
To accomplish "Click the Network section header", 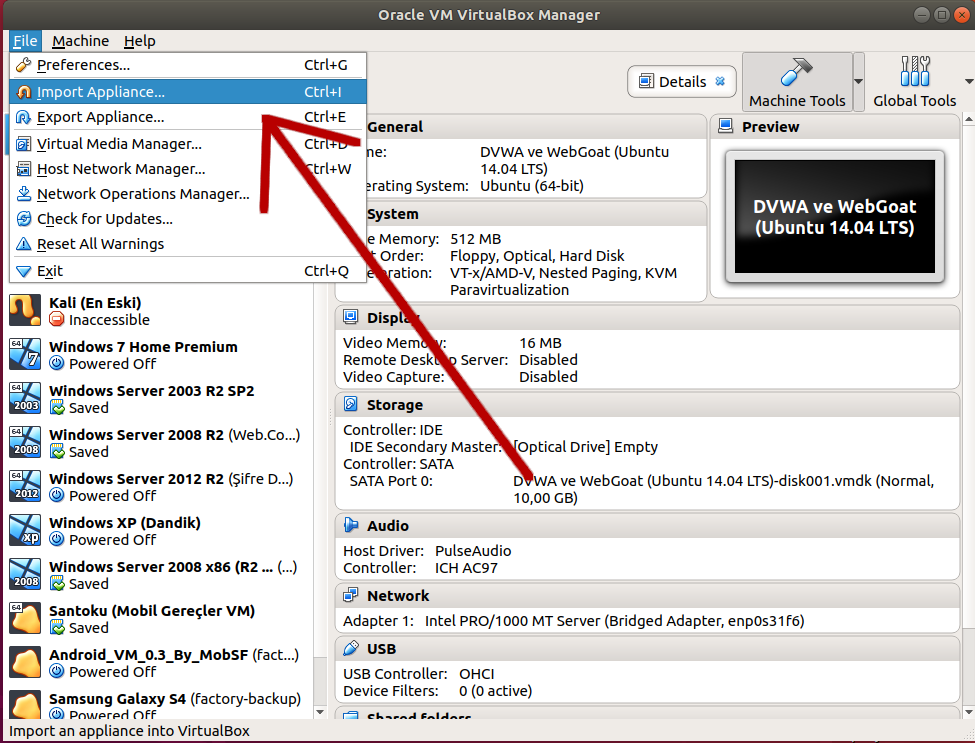I will point(647,596).
